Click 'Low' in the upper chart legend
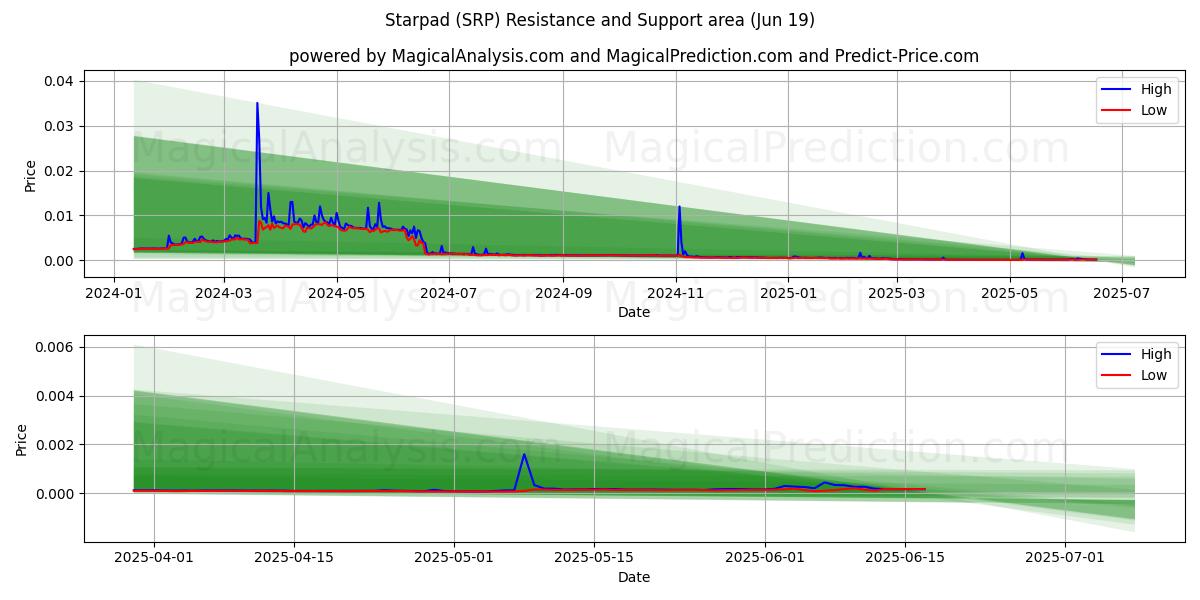The width and height of the screenshot is (1200, 600). [1154, 110]
